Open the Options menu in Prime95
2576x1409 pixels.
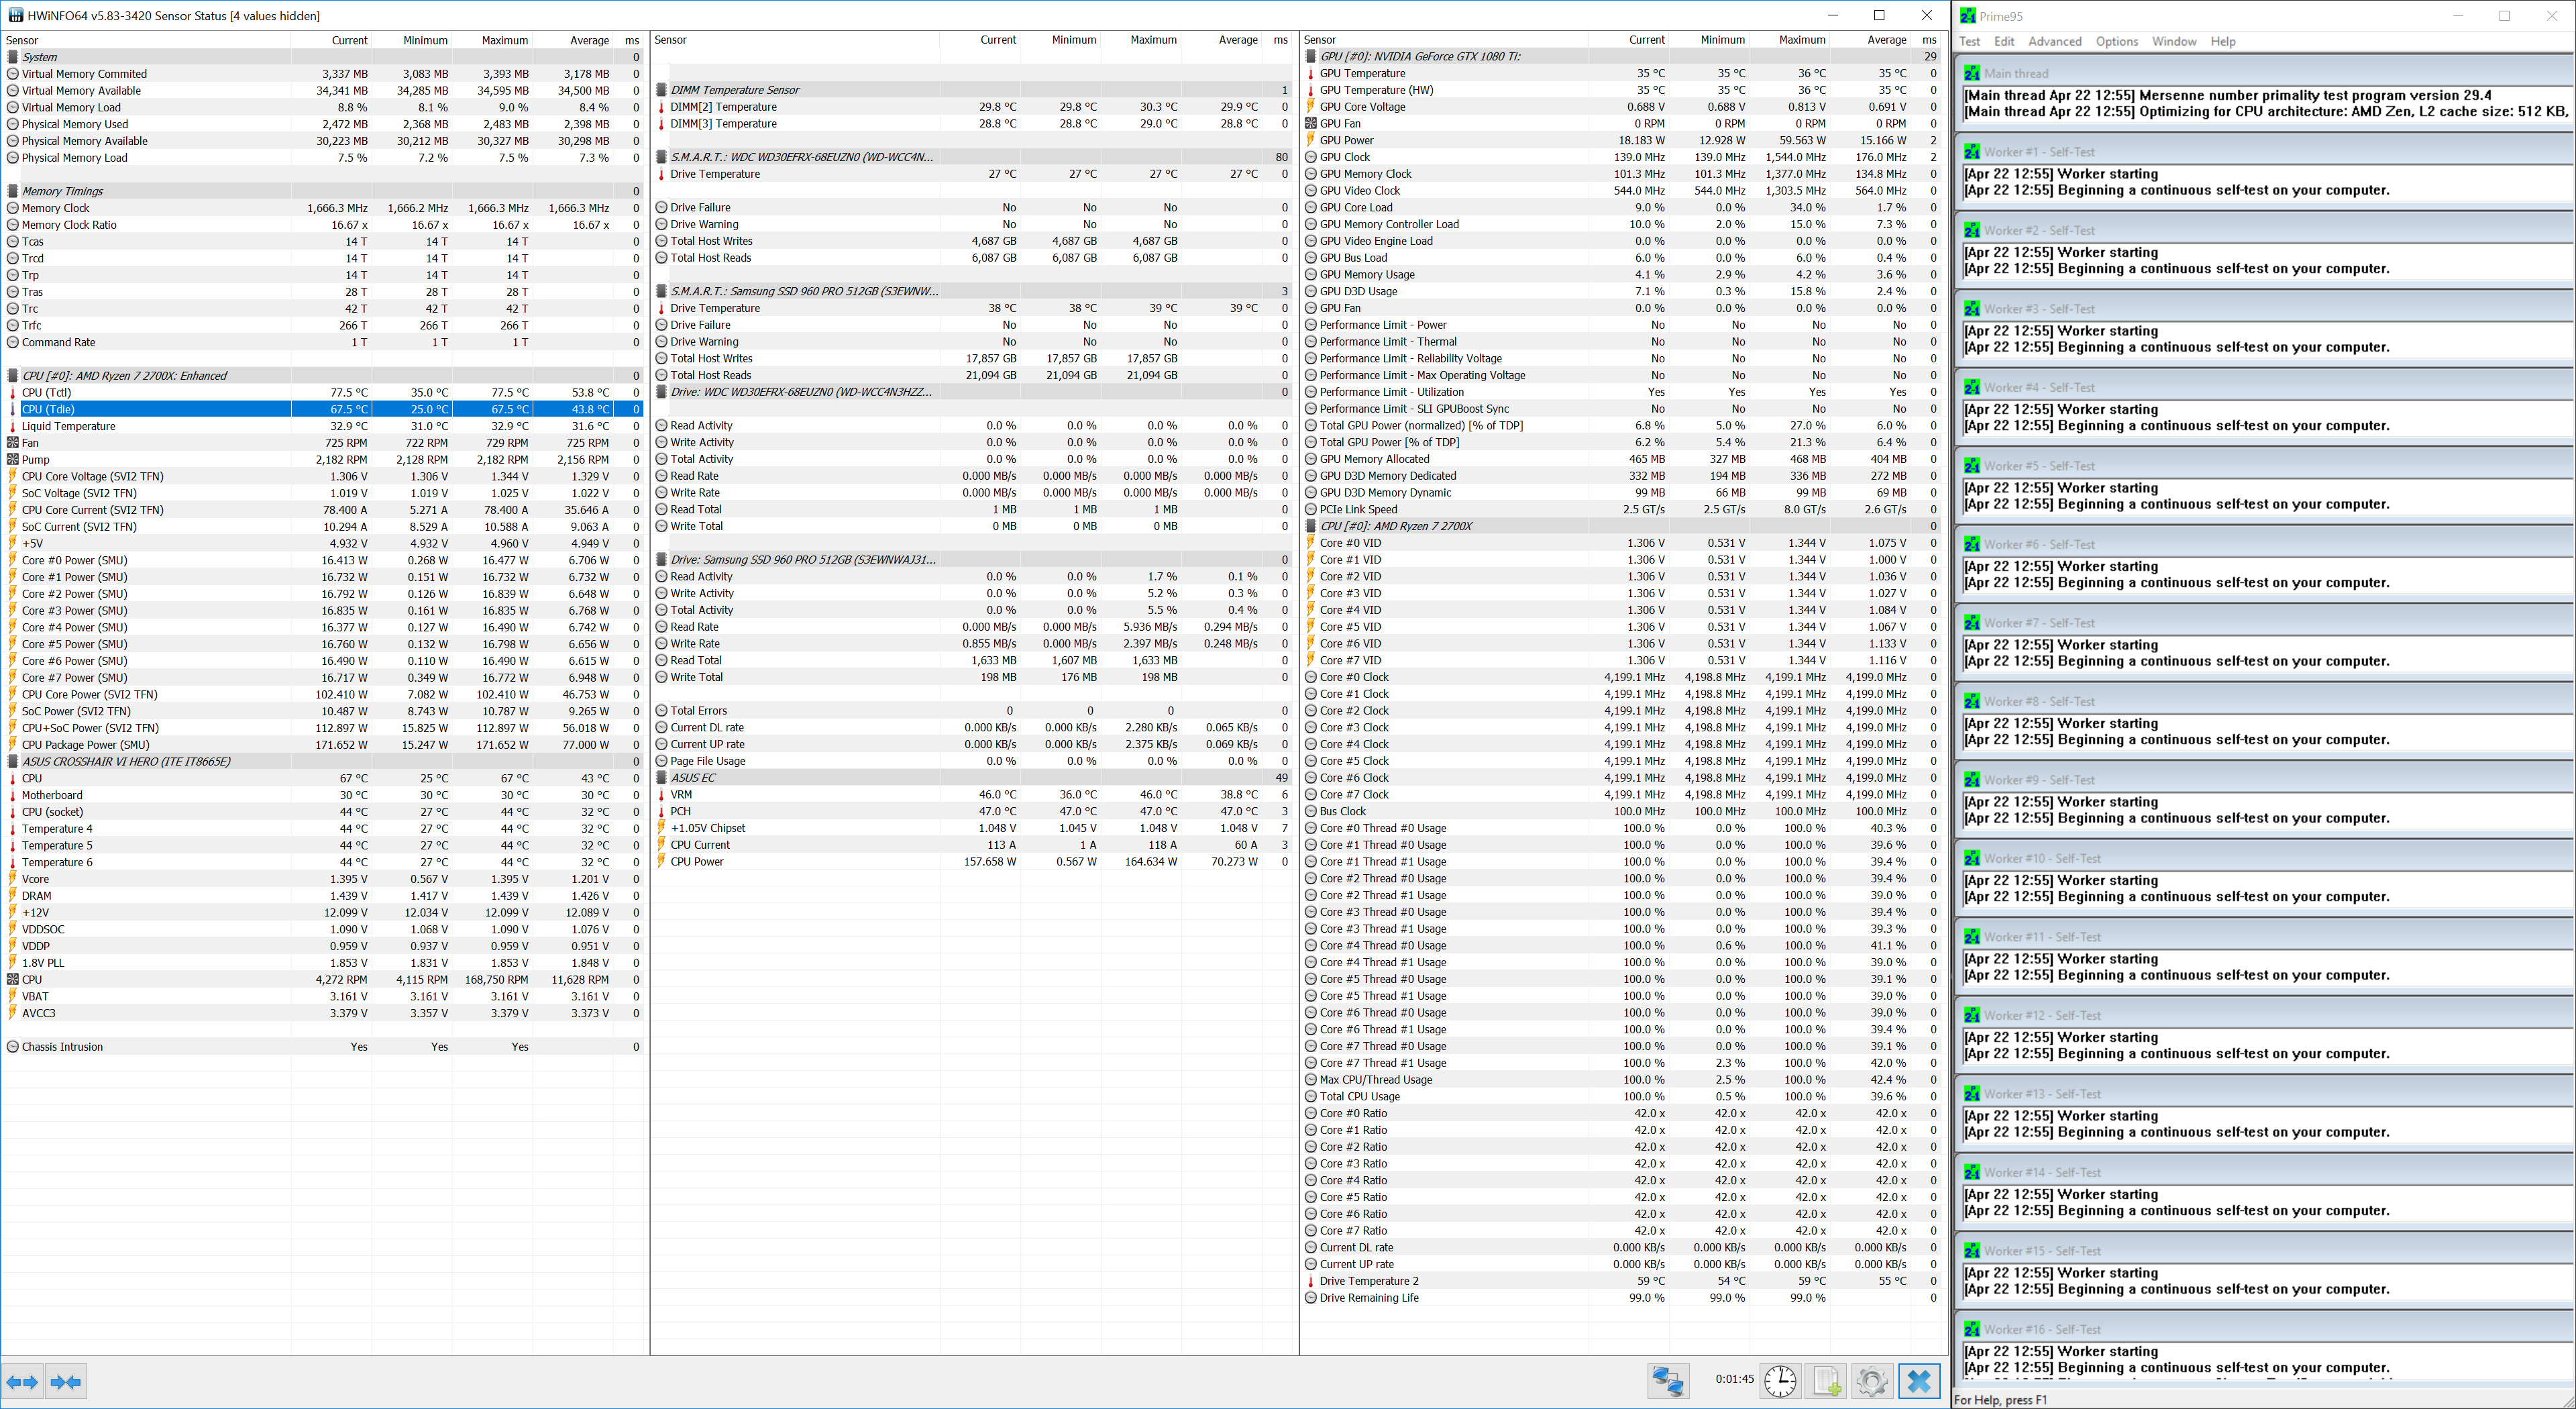click(2116, 41)
